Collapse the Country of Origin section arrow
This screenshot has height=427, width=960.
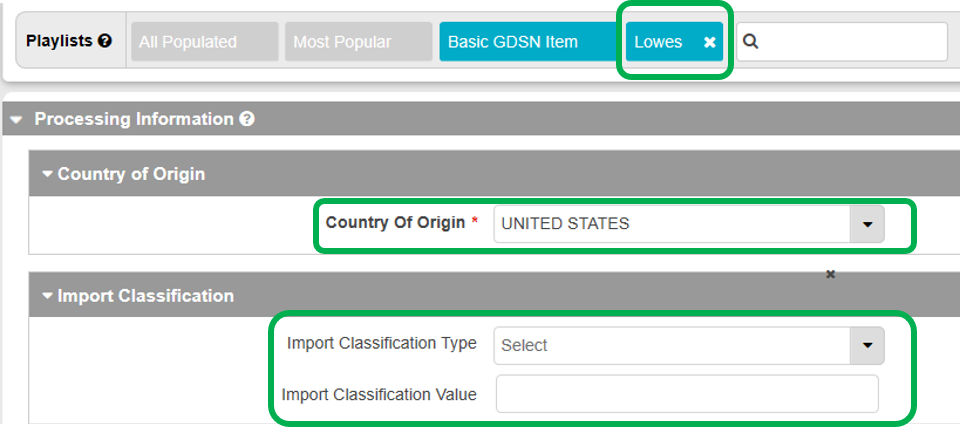pyautogui.click(x=47, y=174)
